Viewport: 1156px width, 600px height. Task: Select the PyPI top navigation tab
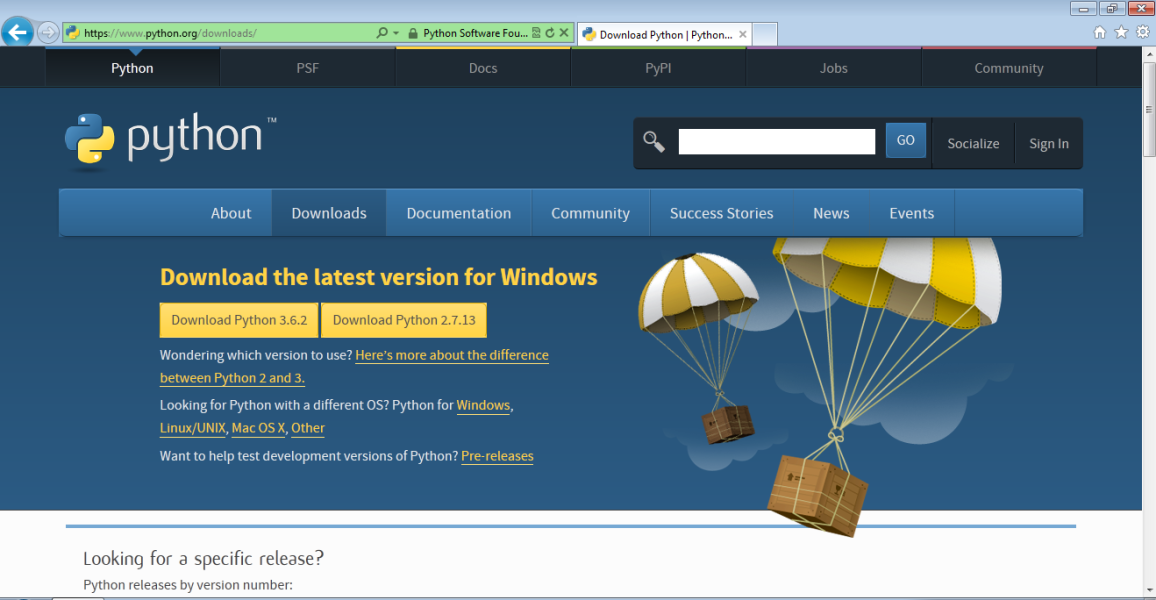tap(658, 68)
